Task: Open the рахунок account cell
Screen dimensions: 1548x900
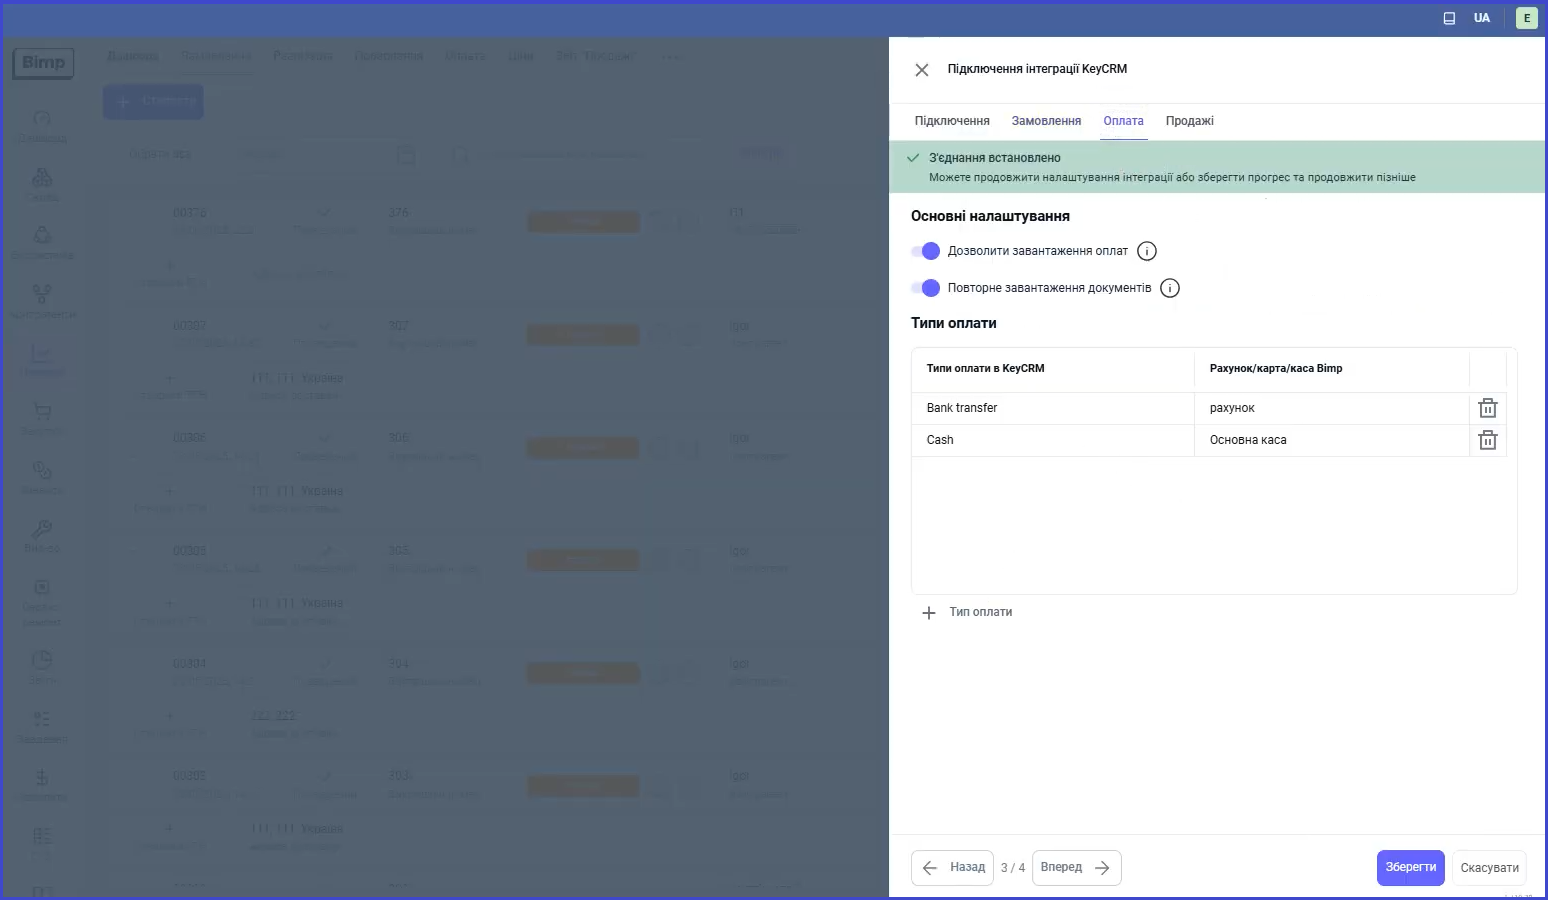Action: pos(1331,408)
